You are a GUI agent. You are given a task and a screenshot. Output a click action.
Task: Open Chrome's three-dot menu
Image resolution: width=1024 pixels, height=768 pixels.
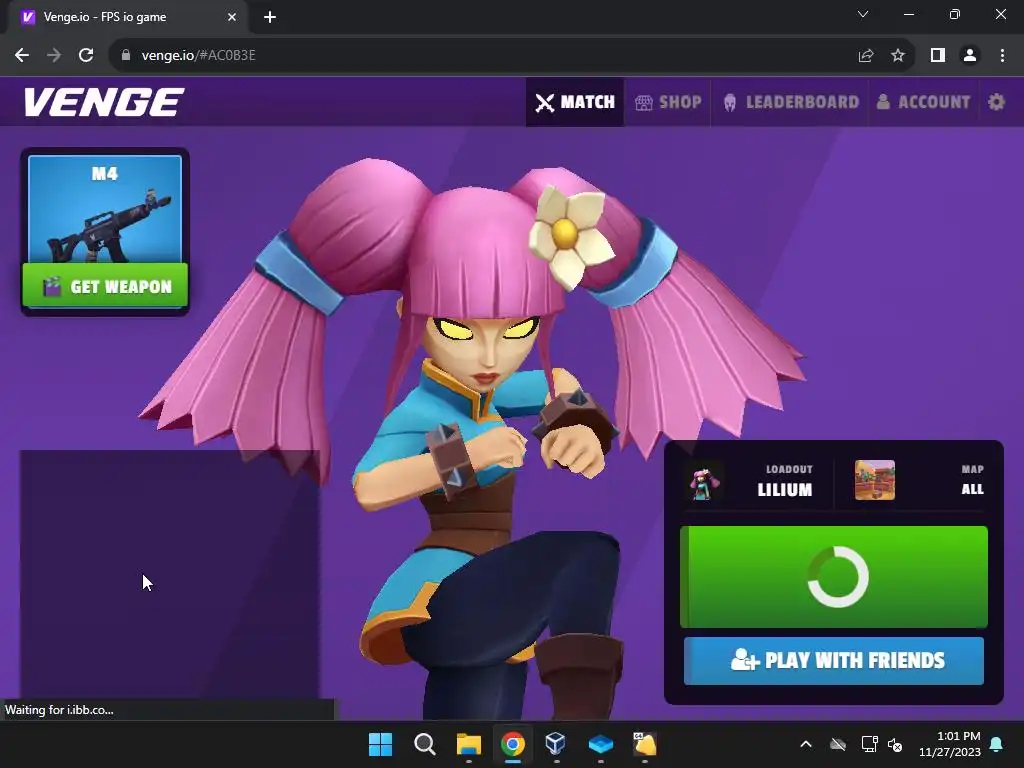point(1002,56)
